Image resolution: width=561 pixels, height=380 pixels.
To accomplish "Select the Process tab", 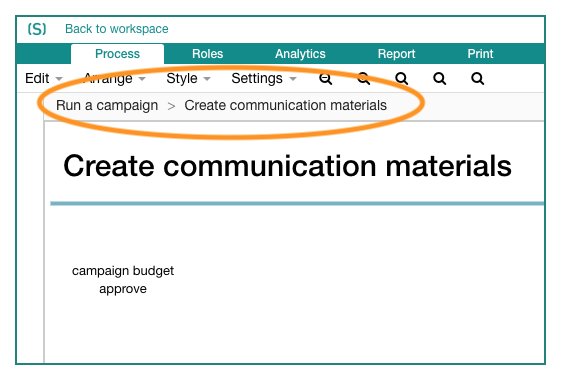I will tap(117, 54).
